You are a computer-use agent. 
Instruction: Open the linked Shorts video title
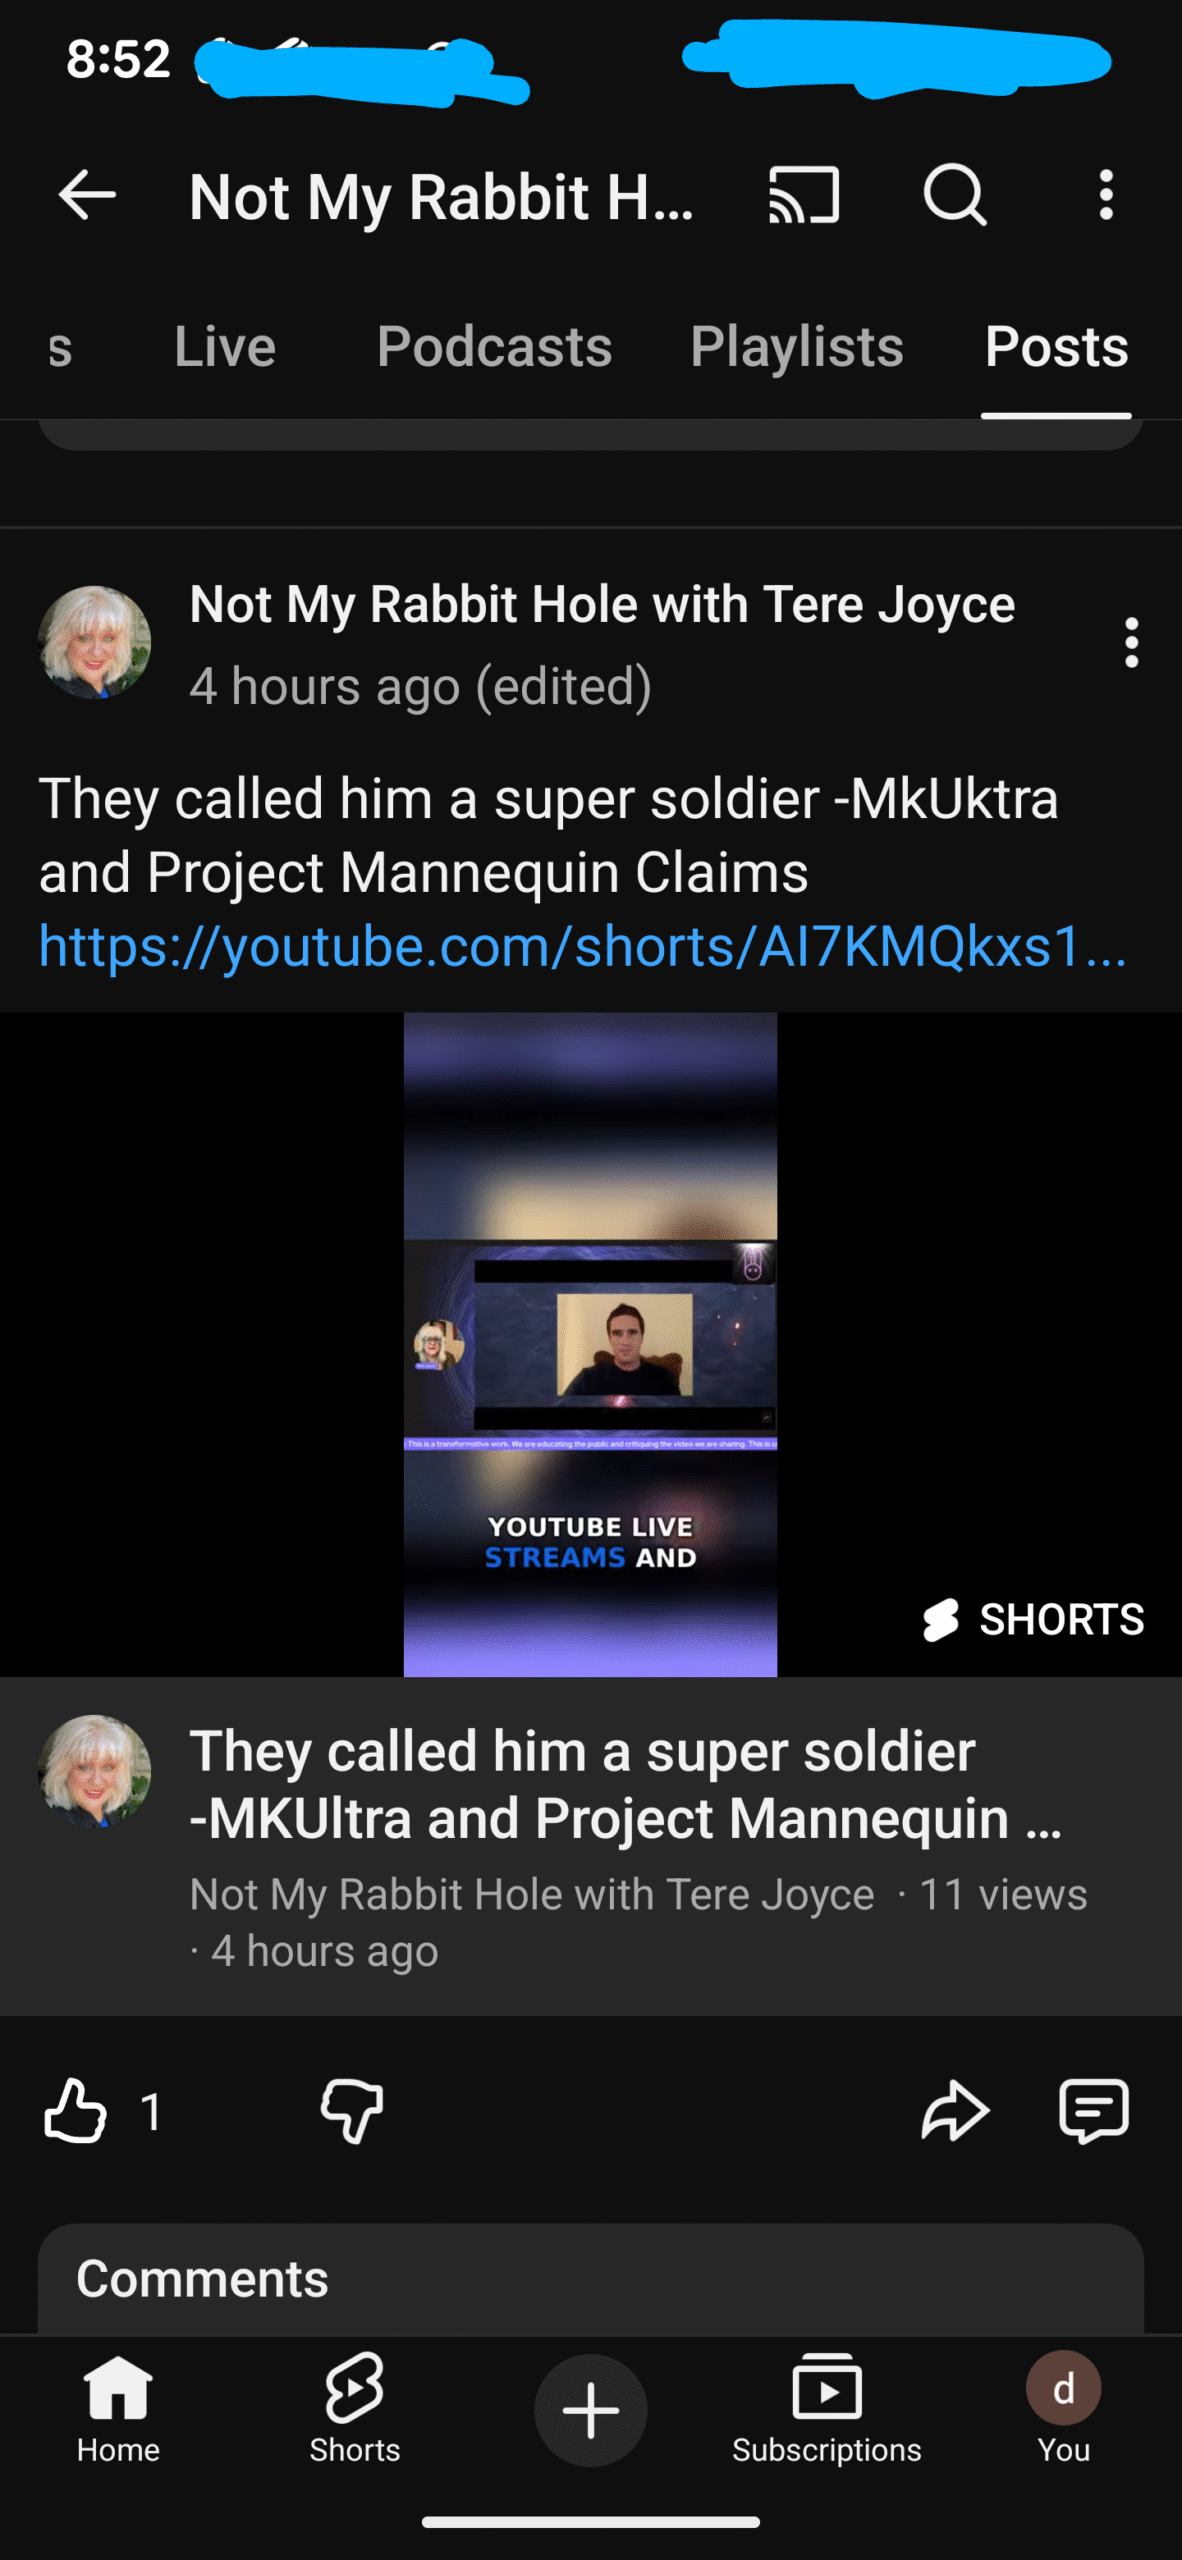click(625, 1785)
